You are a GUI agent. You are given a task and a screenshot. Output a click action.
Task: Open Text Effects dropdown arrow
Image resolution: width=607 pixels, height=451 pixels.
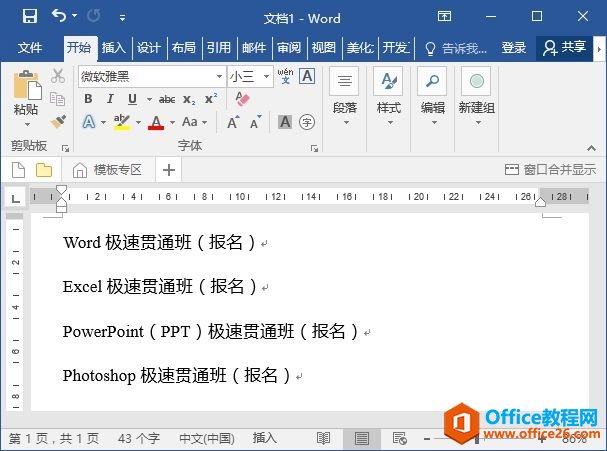pyautogui.click(x=103, y=123)
